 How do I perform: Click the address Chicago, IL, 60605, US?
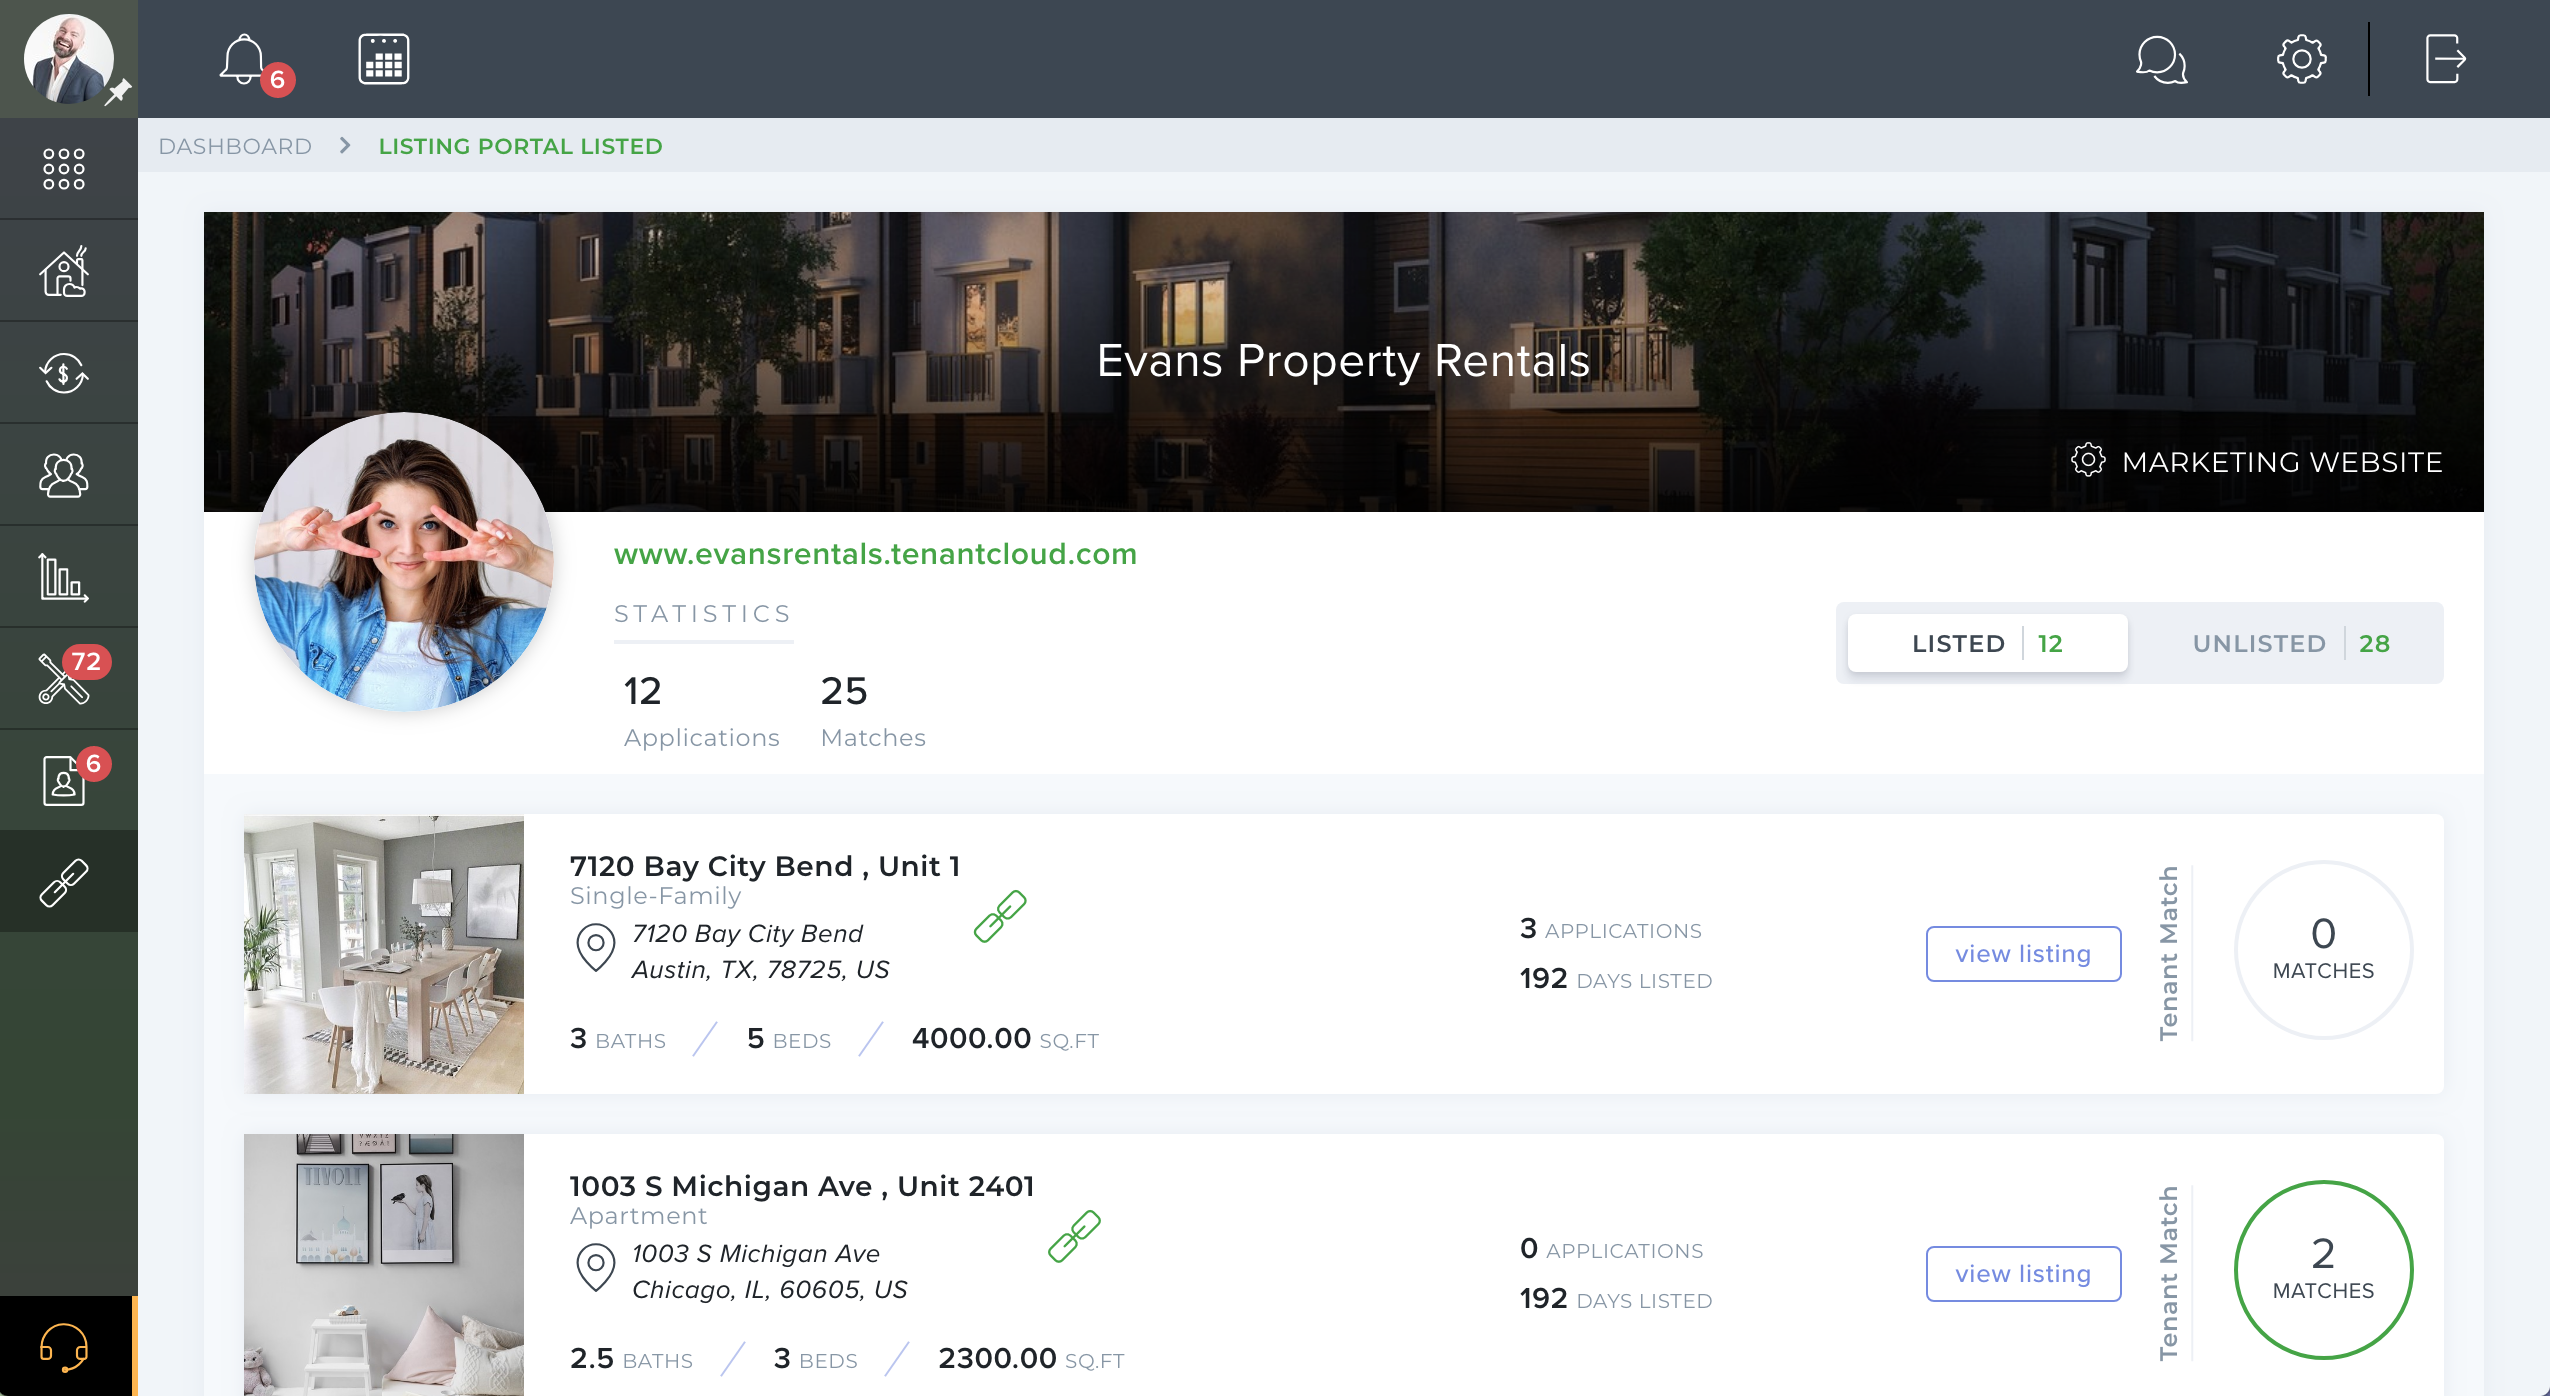tap(769, 1289)
